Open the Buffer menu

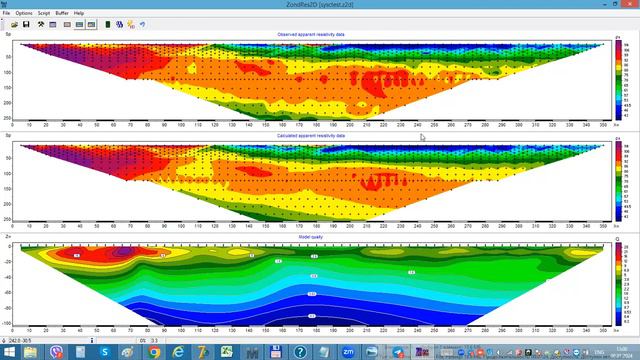(x=62, y=13)
